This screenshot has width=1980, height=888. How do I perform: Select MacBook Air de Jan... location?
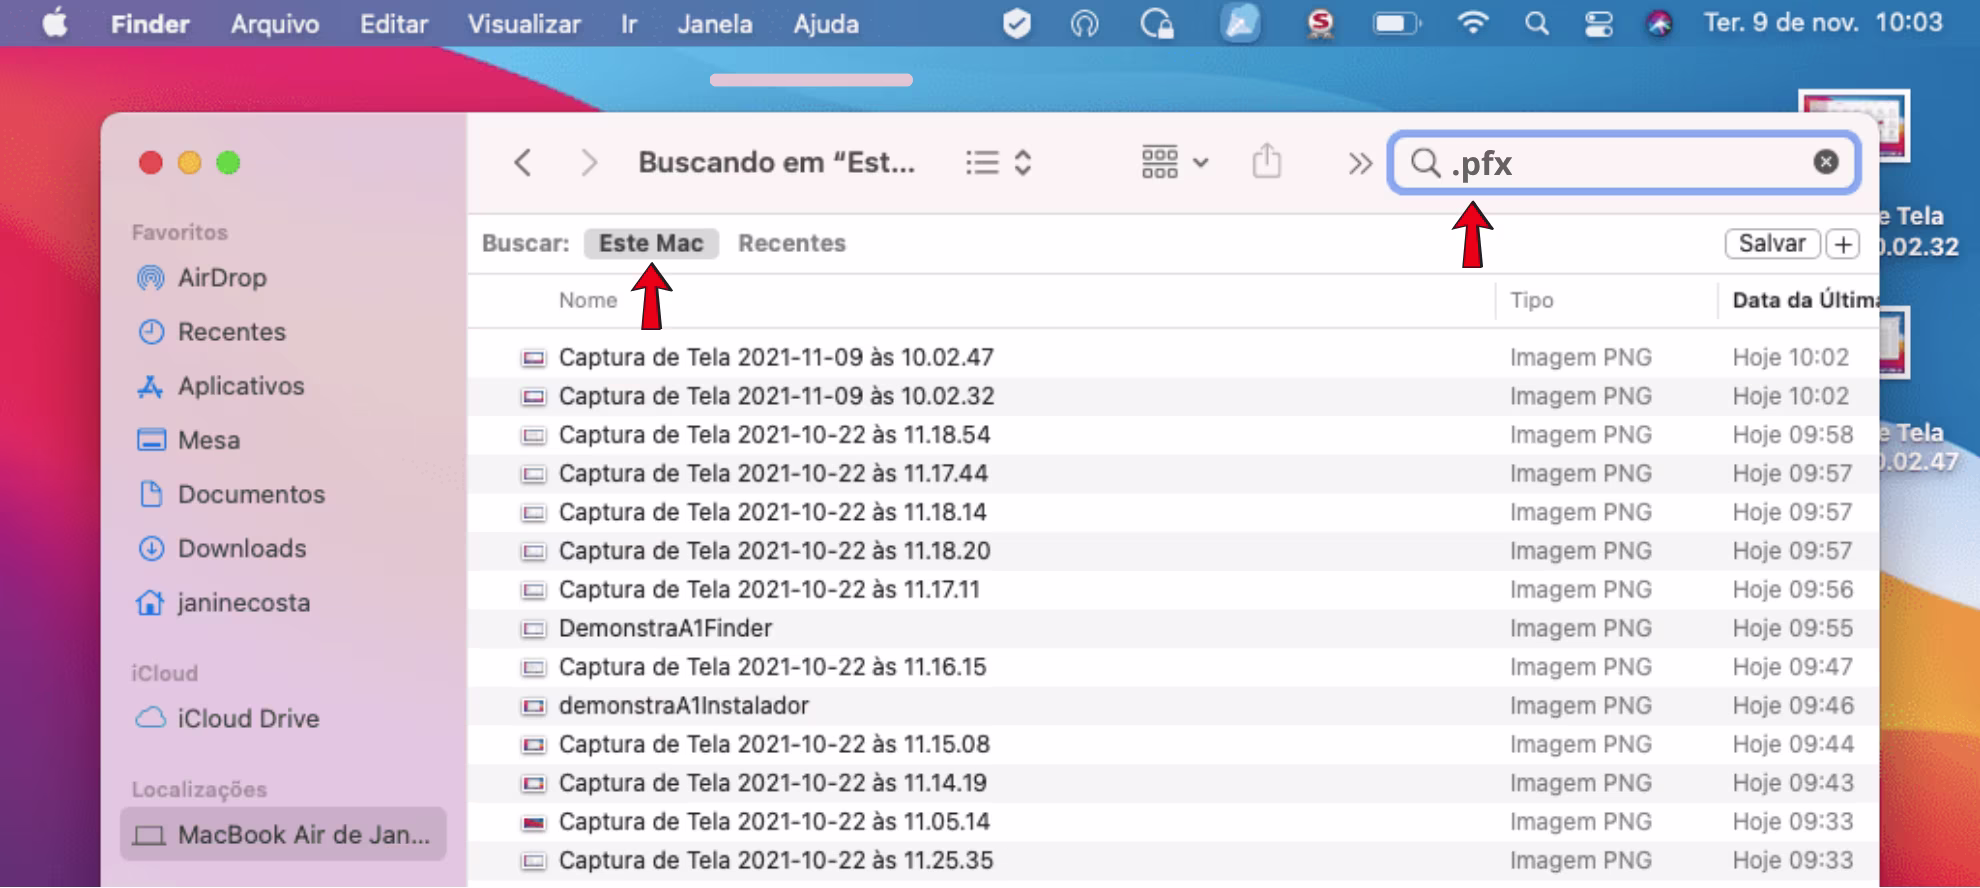(283, 834)
